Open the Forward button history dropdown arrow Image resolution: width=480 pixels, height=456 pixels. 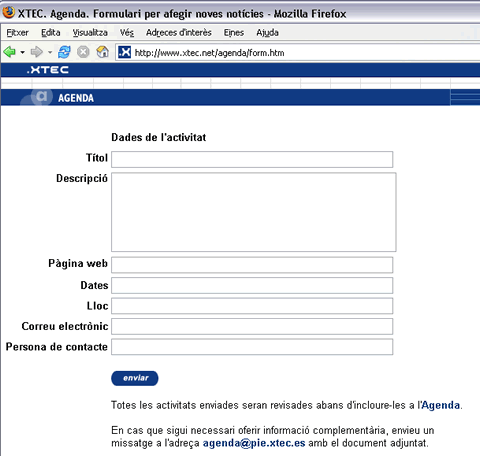[x=50, y=52]
